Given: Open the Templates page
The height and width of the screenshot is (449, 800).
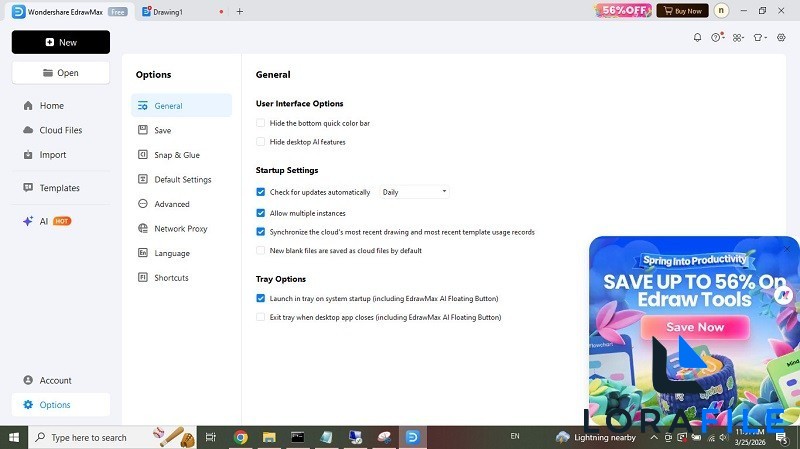Looking at the screenshot, I should [61, 188].
